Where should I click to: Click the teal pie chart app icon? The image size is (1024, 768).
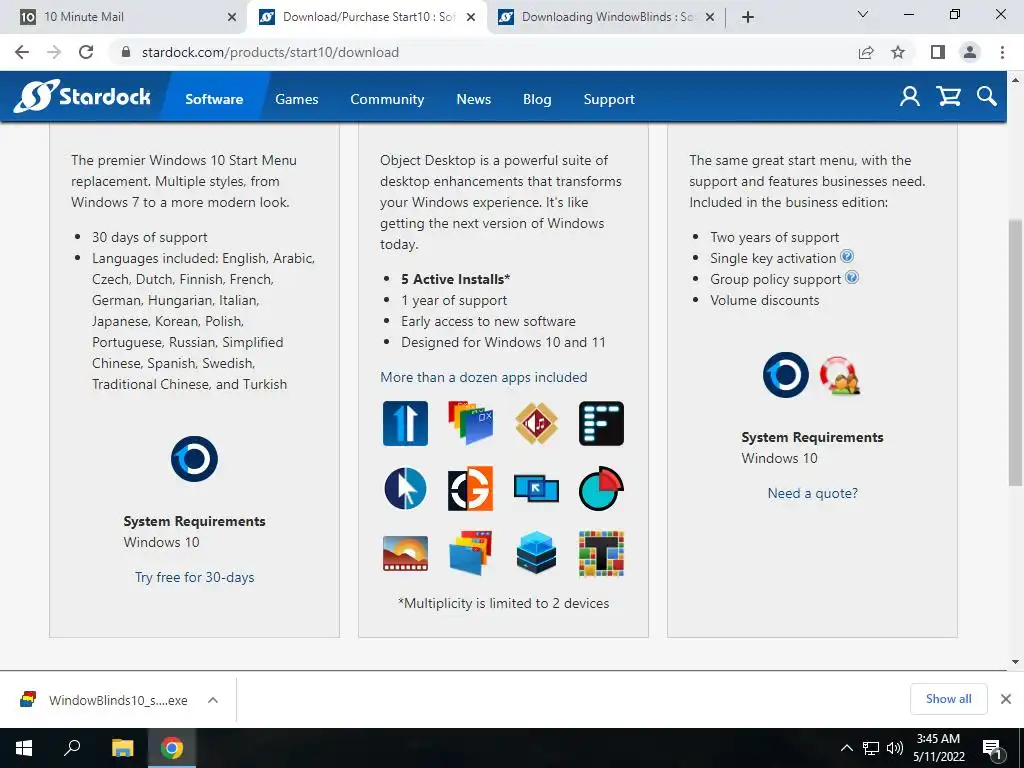coord(601,488)
